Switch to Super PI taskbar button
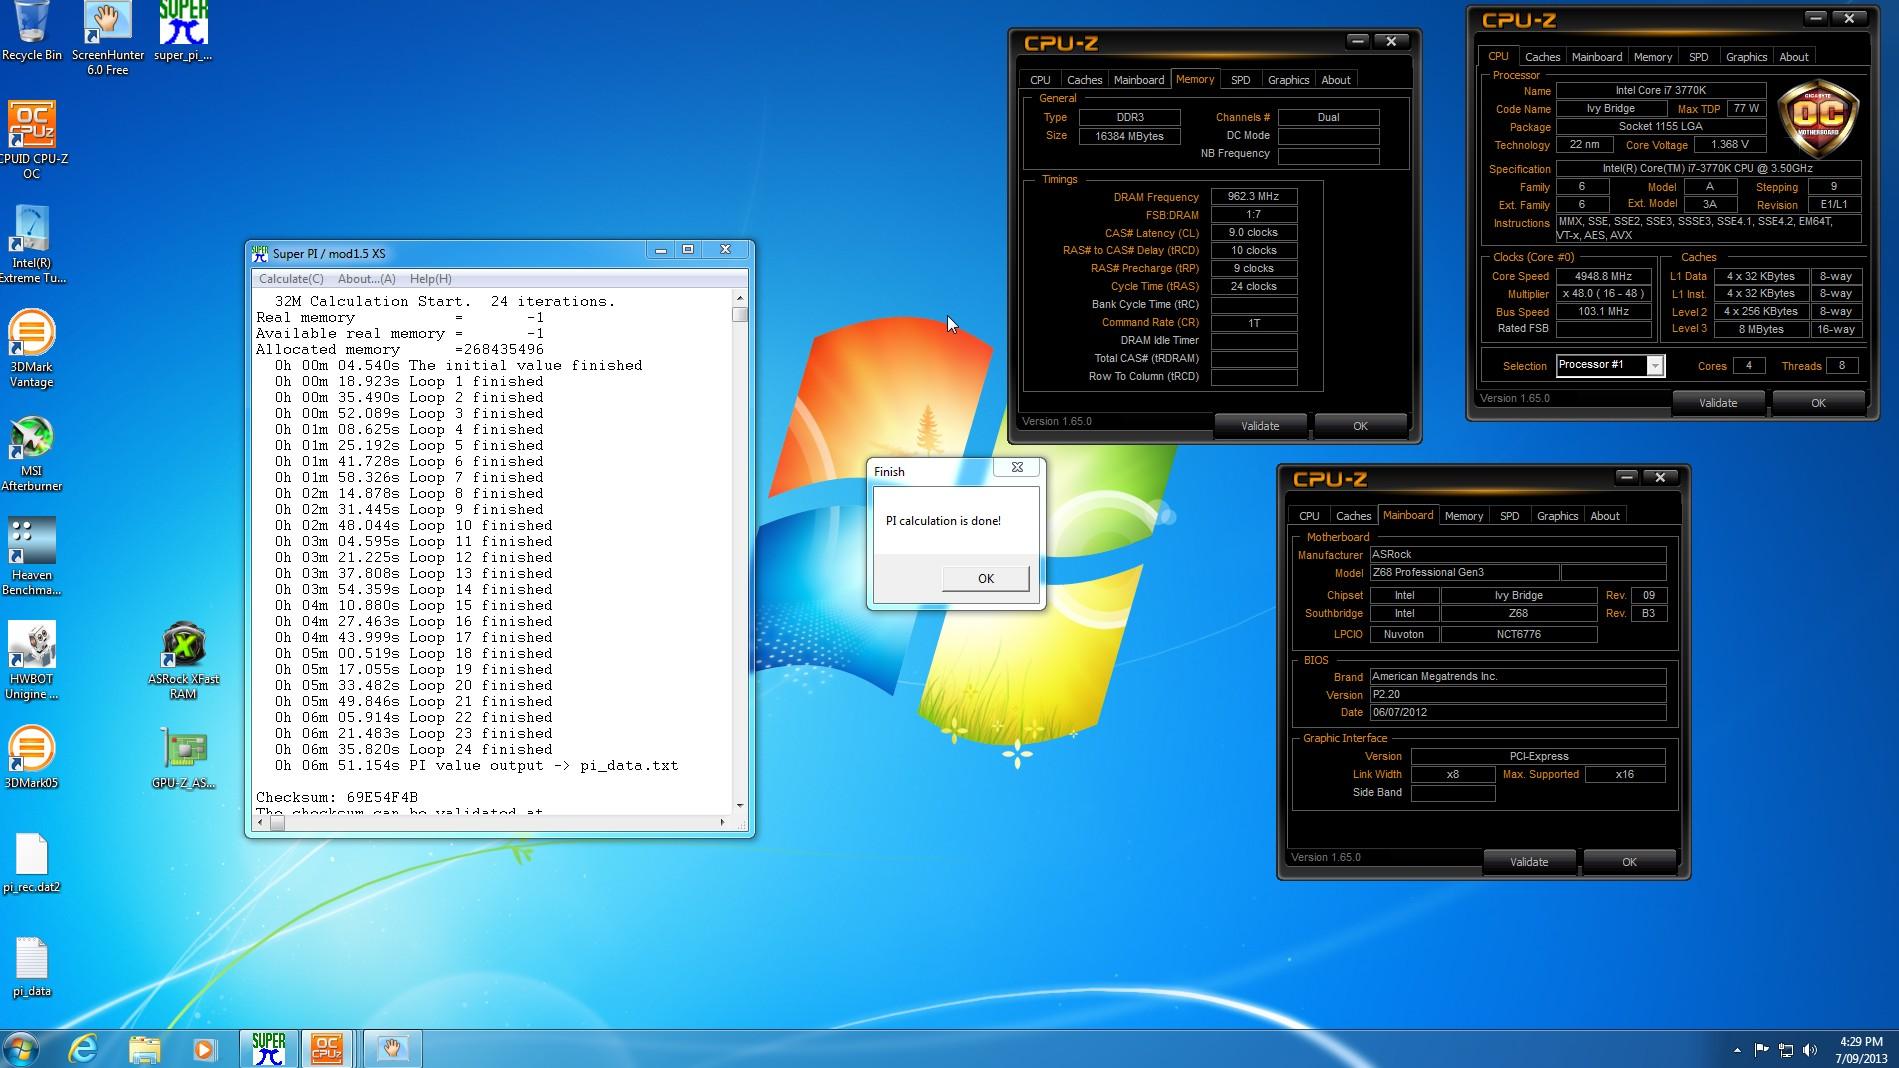 [268, 1048]
